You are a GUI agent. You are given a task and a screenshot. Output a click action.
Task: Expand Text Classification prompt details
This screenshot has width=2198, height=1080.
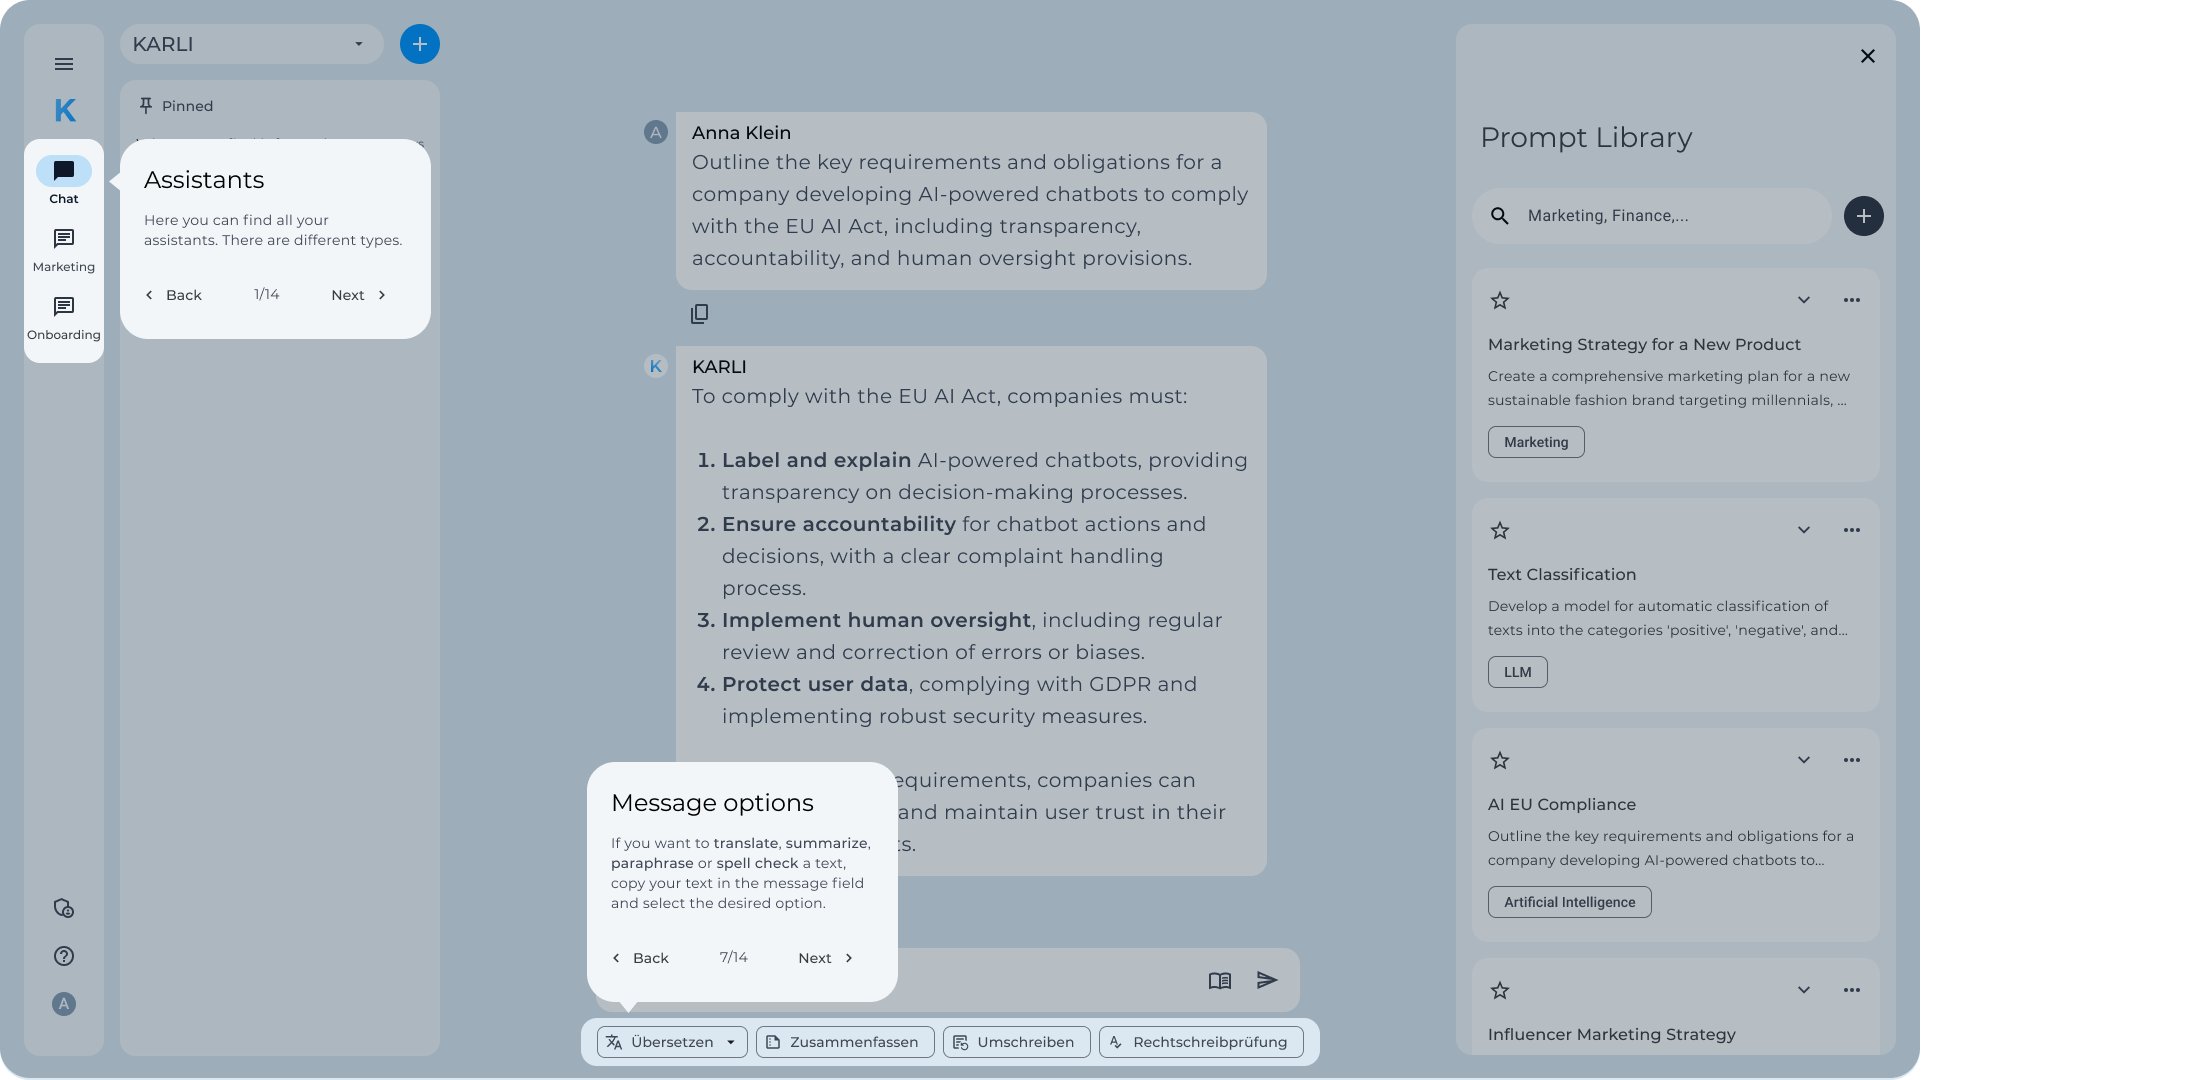pos(1804,530)
